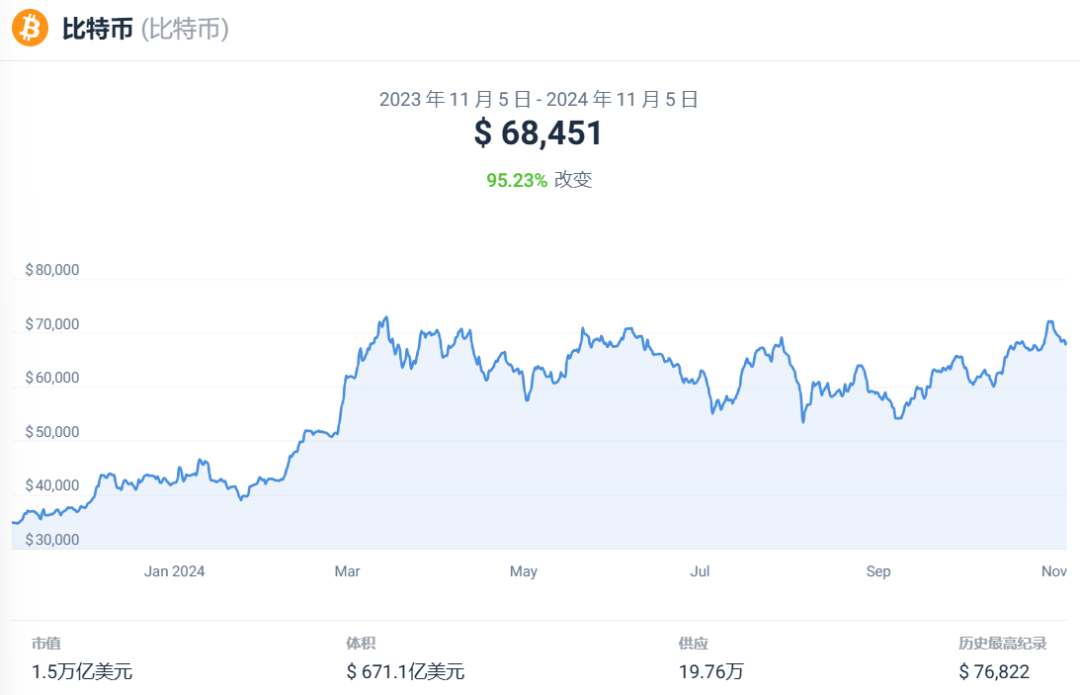Click the $ 68,451 price value
1080x695 pixels.
(538, 133)
